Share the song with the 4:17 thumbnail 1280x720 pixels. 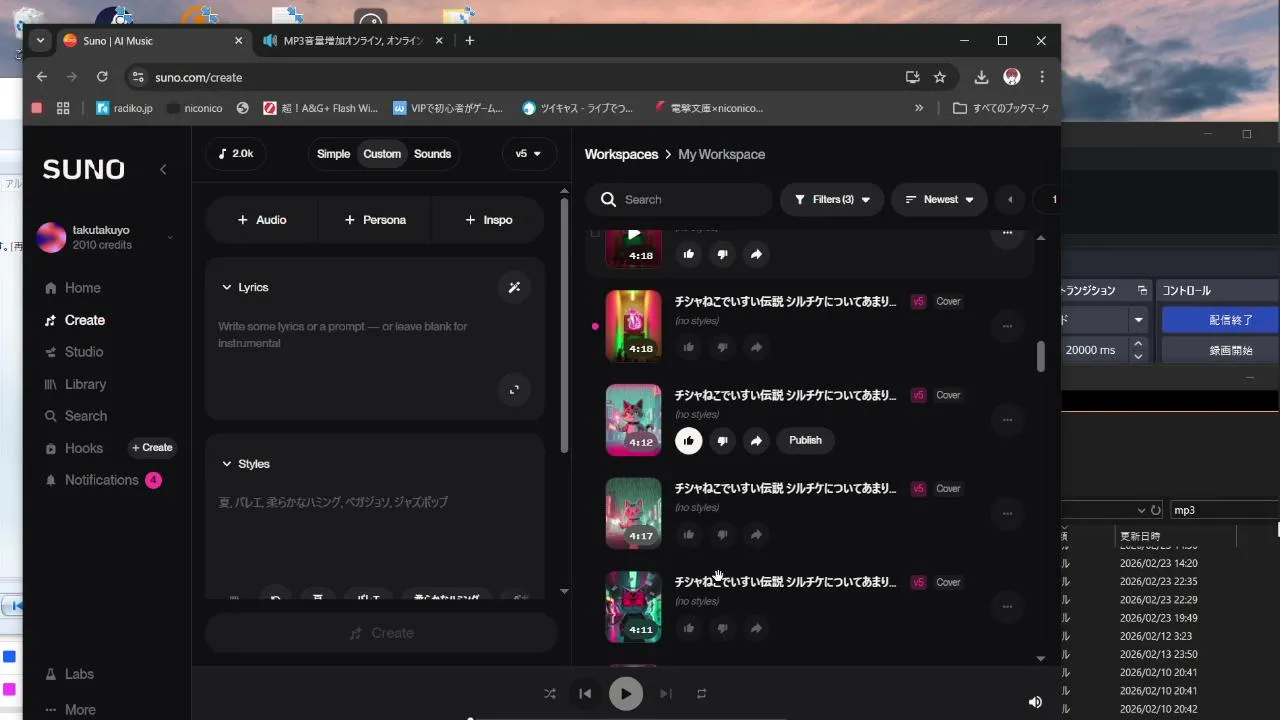pos(756,534)
